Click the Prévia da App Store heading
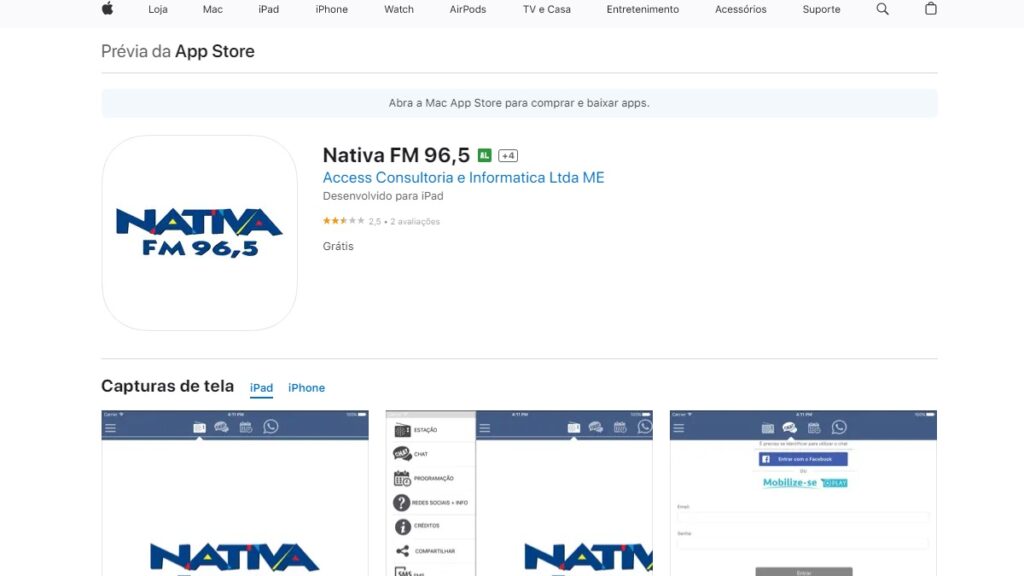This screenshot has height=576, width=1024. pyautogui.click(x=178, y=51)
